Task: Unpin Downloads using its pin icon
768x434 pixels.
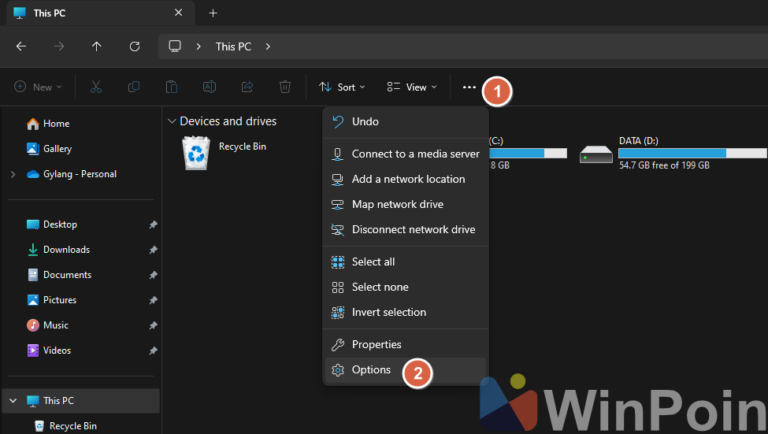Action: coord(153,250)
